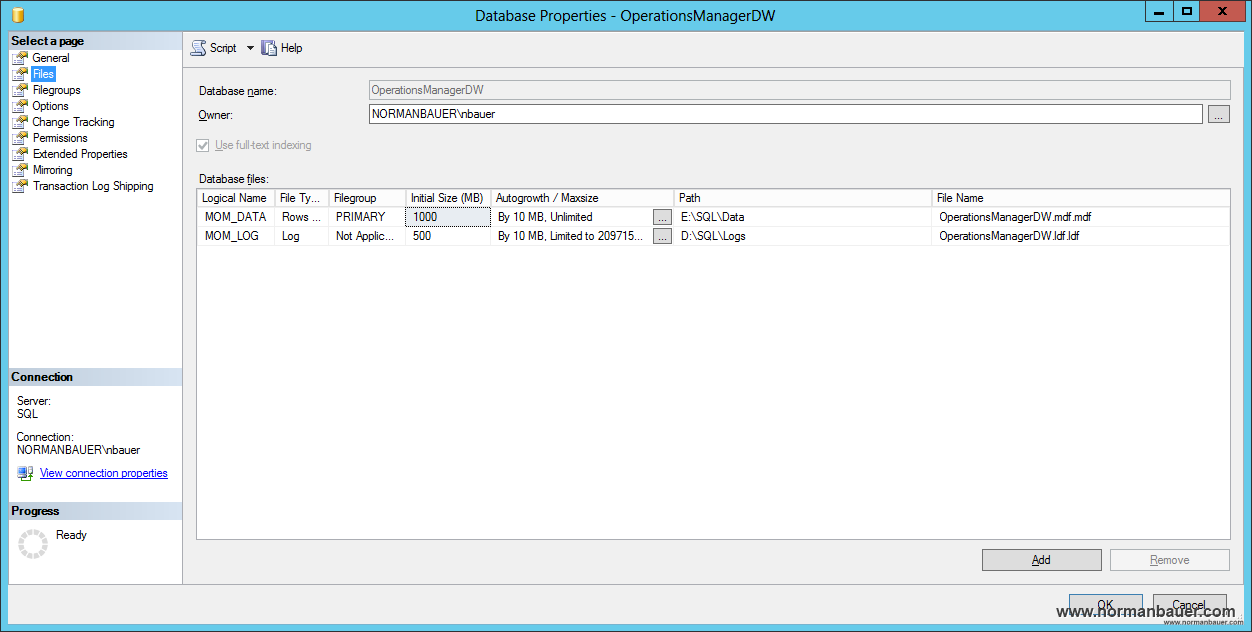Click the connection properties icon
The image size is (1252, 632).
tap(25, 473)
